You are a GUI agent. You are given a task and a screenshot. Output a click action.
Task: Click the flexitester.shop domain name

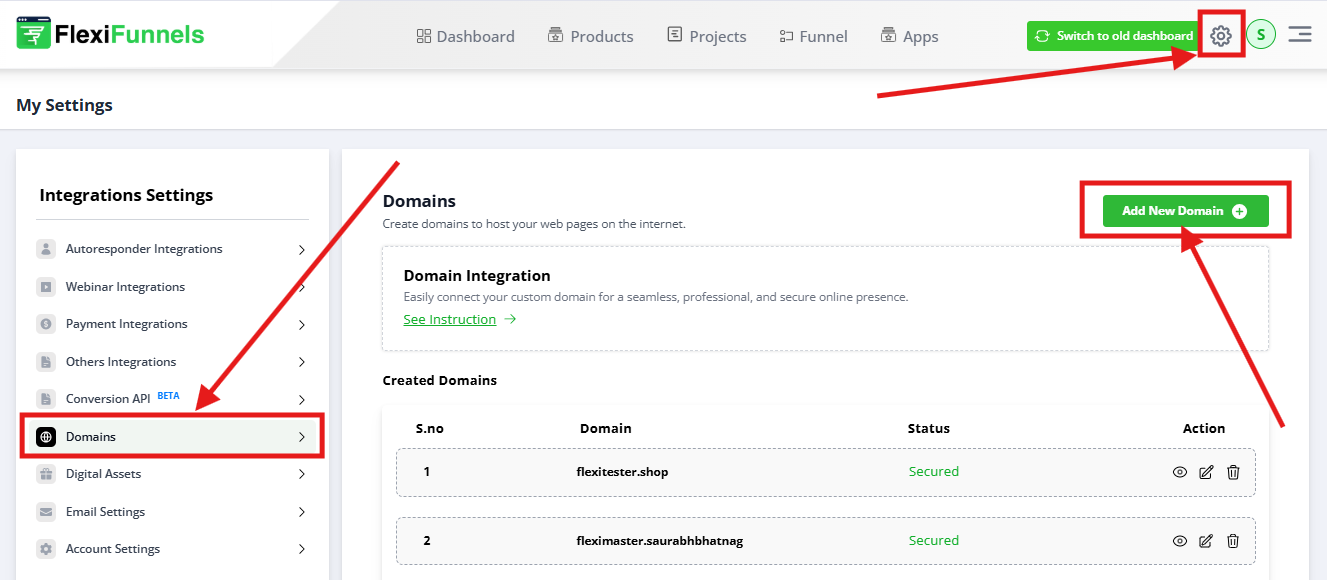(x=622, y=472)
